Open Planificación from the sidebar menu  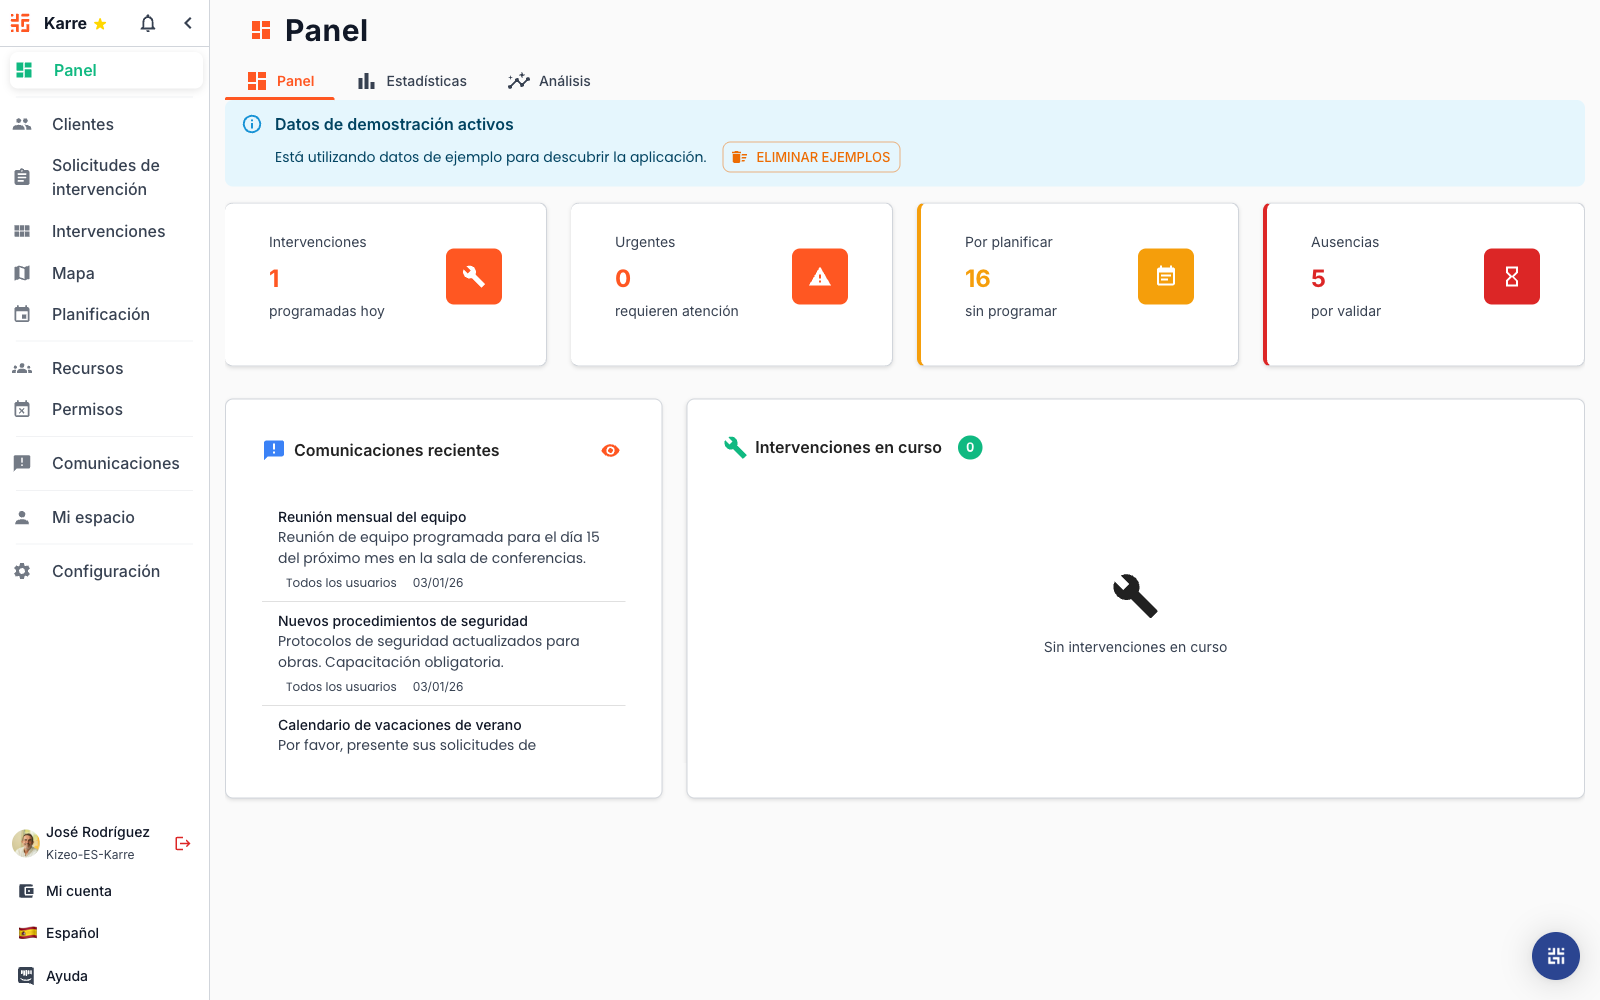tap(100, 314)
